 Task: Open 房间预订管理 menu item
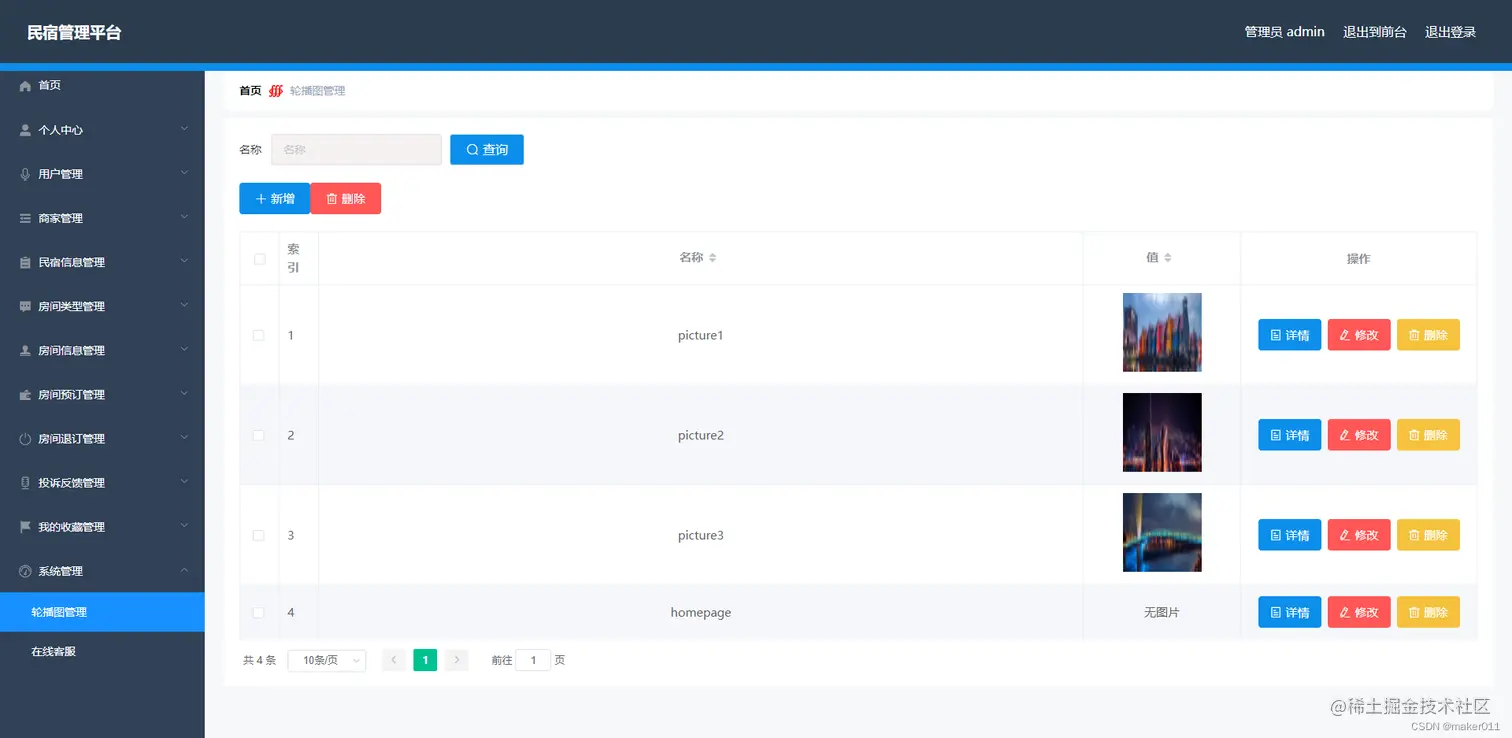pyautogui.click(x=102, y=395)
